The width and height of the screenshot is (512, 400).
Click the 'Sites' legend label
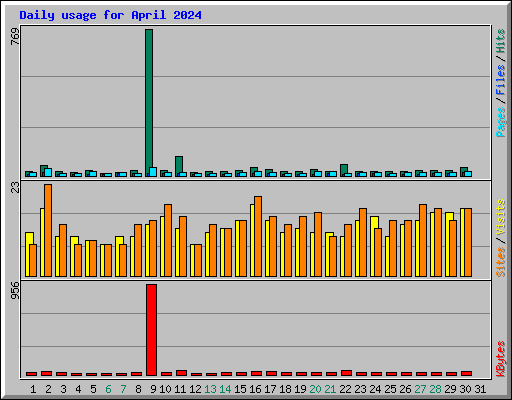pyautogui.click(x=500, y=262)
